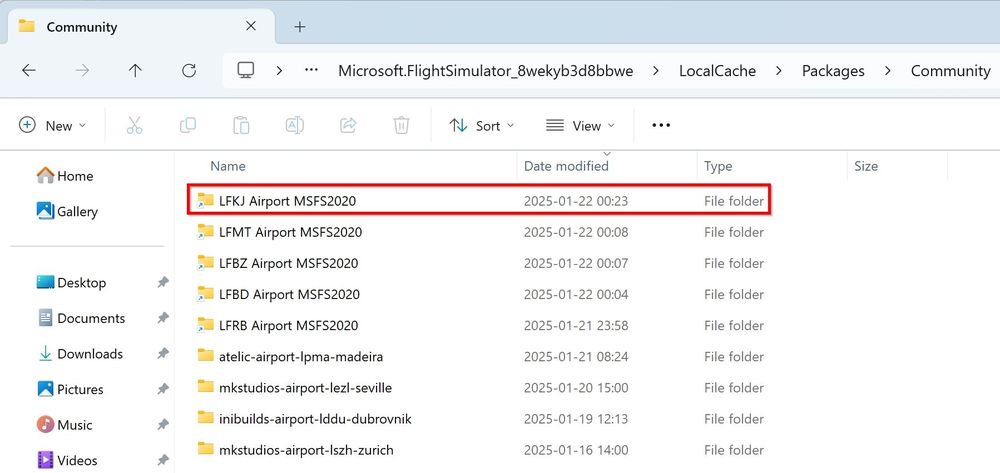1000x473 pixels.
Task: Refresh the current folder view
Action: [x=189, y=71]
